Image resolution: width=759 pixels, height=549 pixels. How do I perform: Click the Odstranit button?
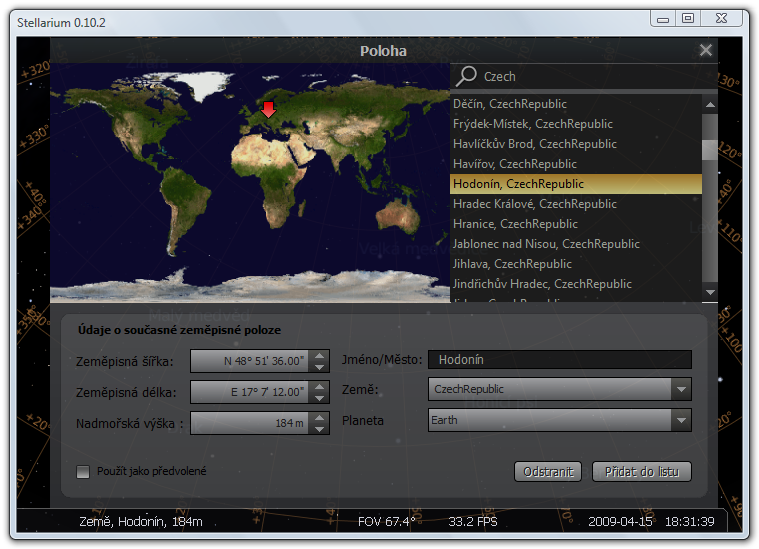548,472
